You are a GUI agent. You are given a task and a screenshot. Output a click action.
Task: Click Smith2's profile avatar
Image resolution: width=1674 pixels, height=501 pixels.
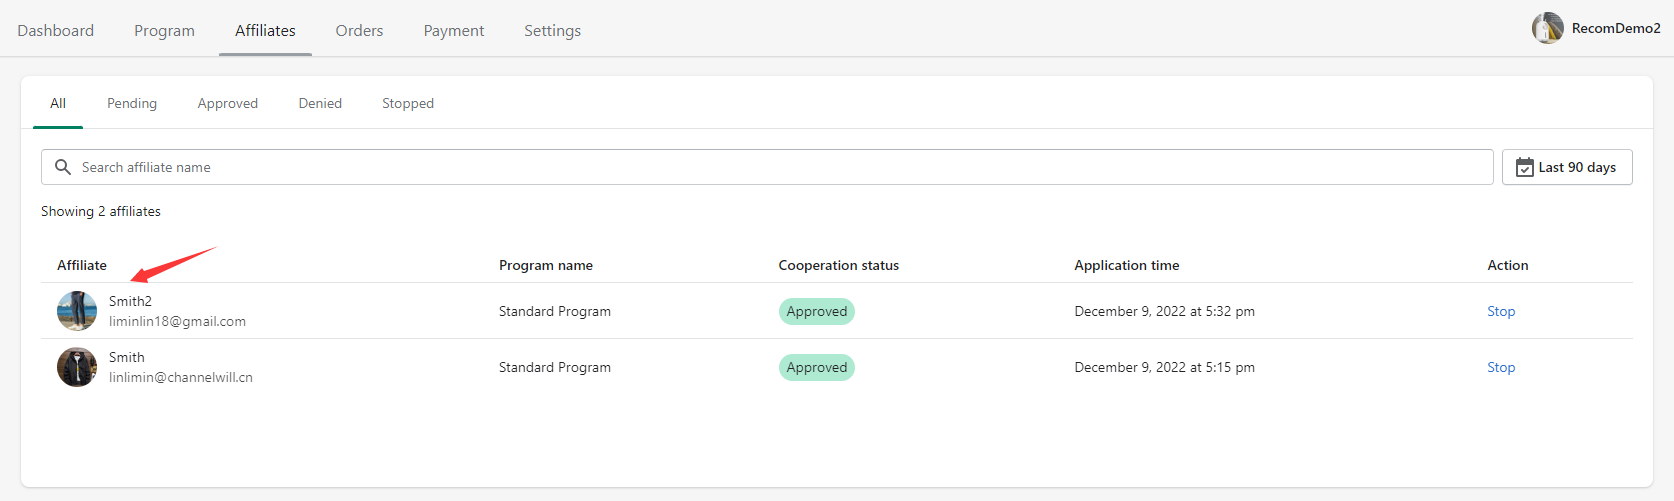77,311
